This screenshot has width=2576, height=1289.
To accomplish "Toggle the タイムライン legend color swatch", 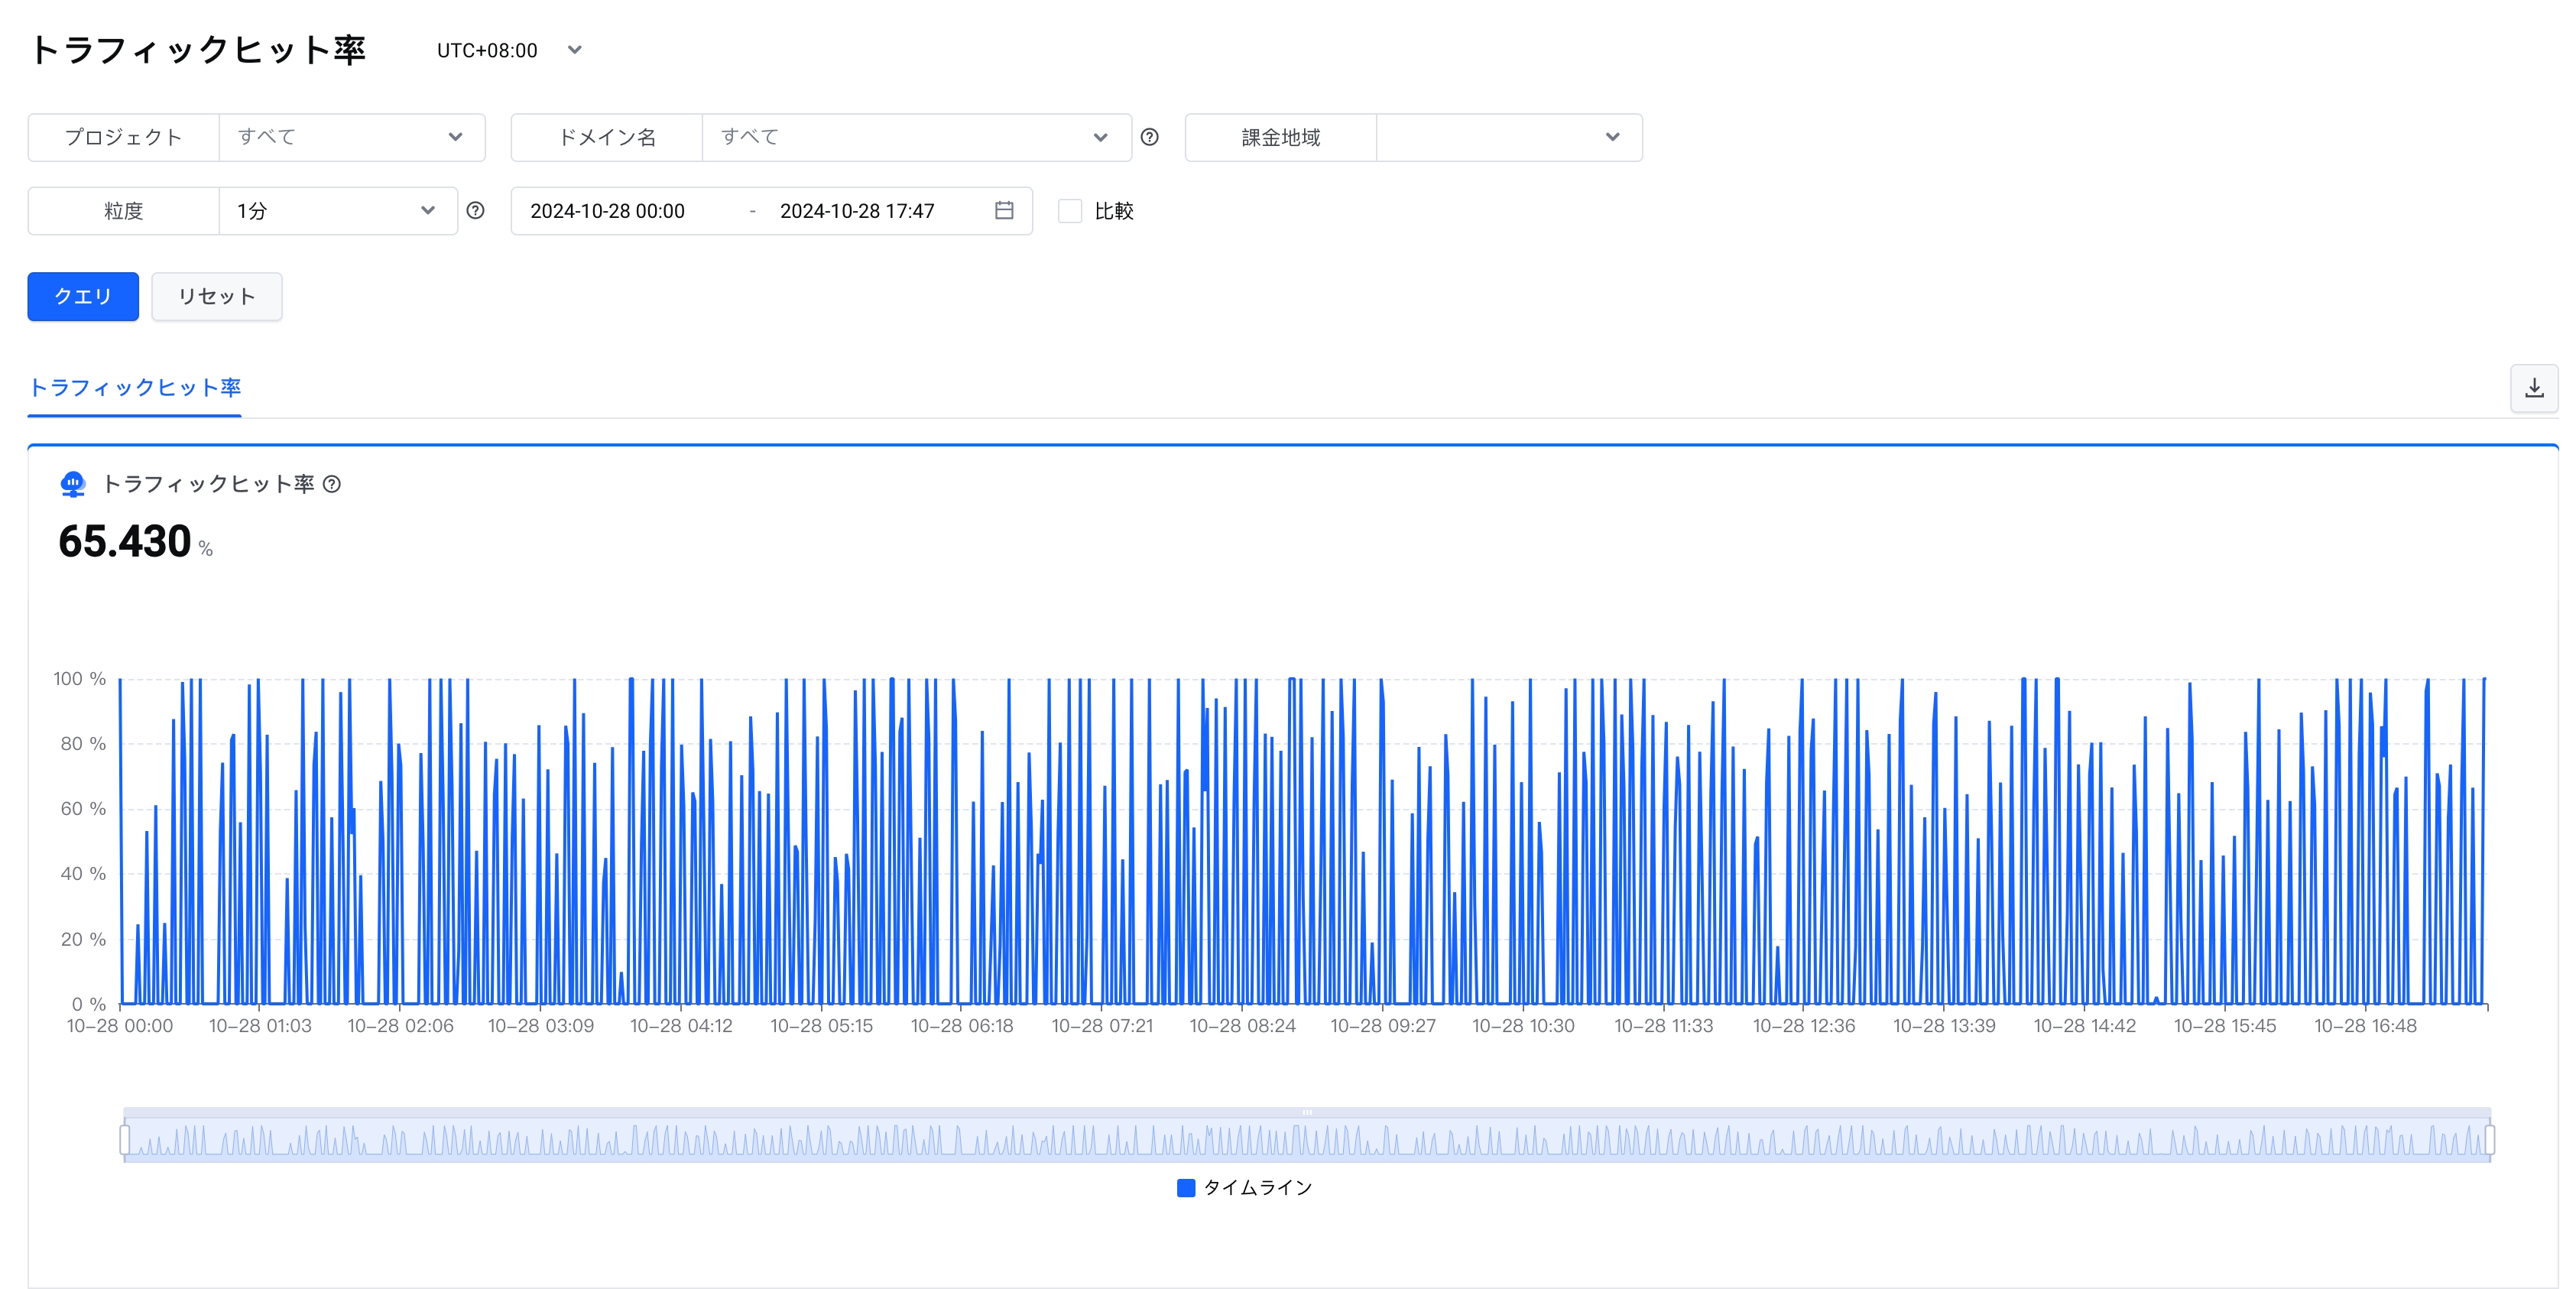I will [x=1186, y=1187].
